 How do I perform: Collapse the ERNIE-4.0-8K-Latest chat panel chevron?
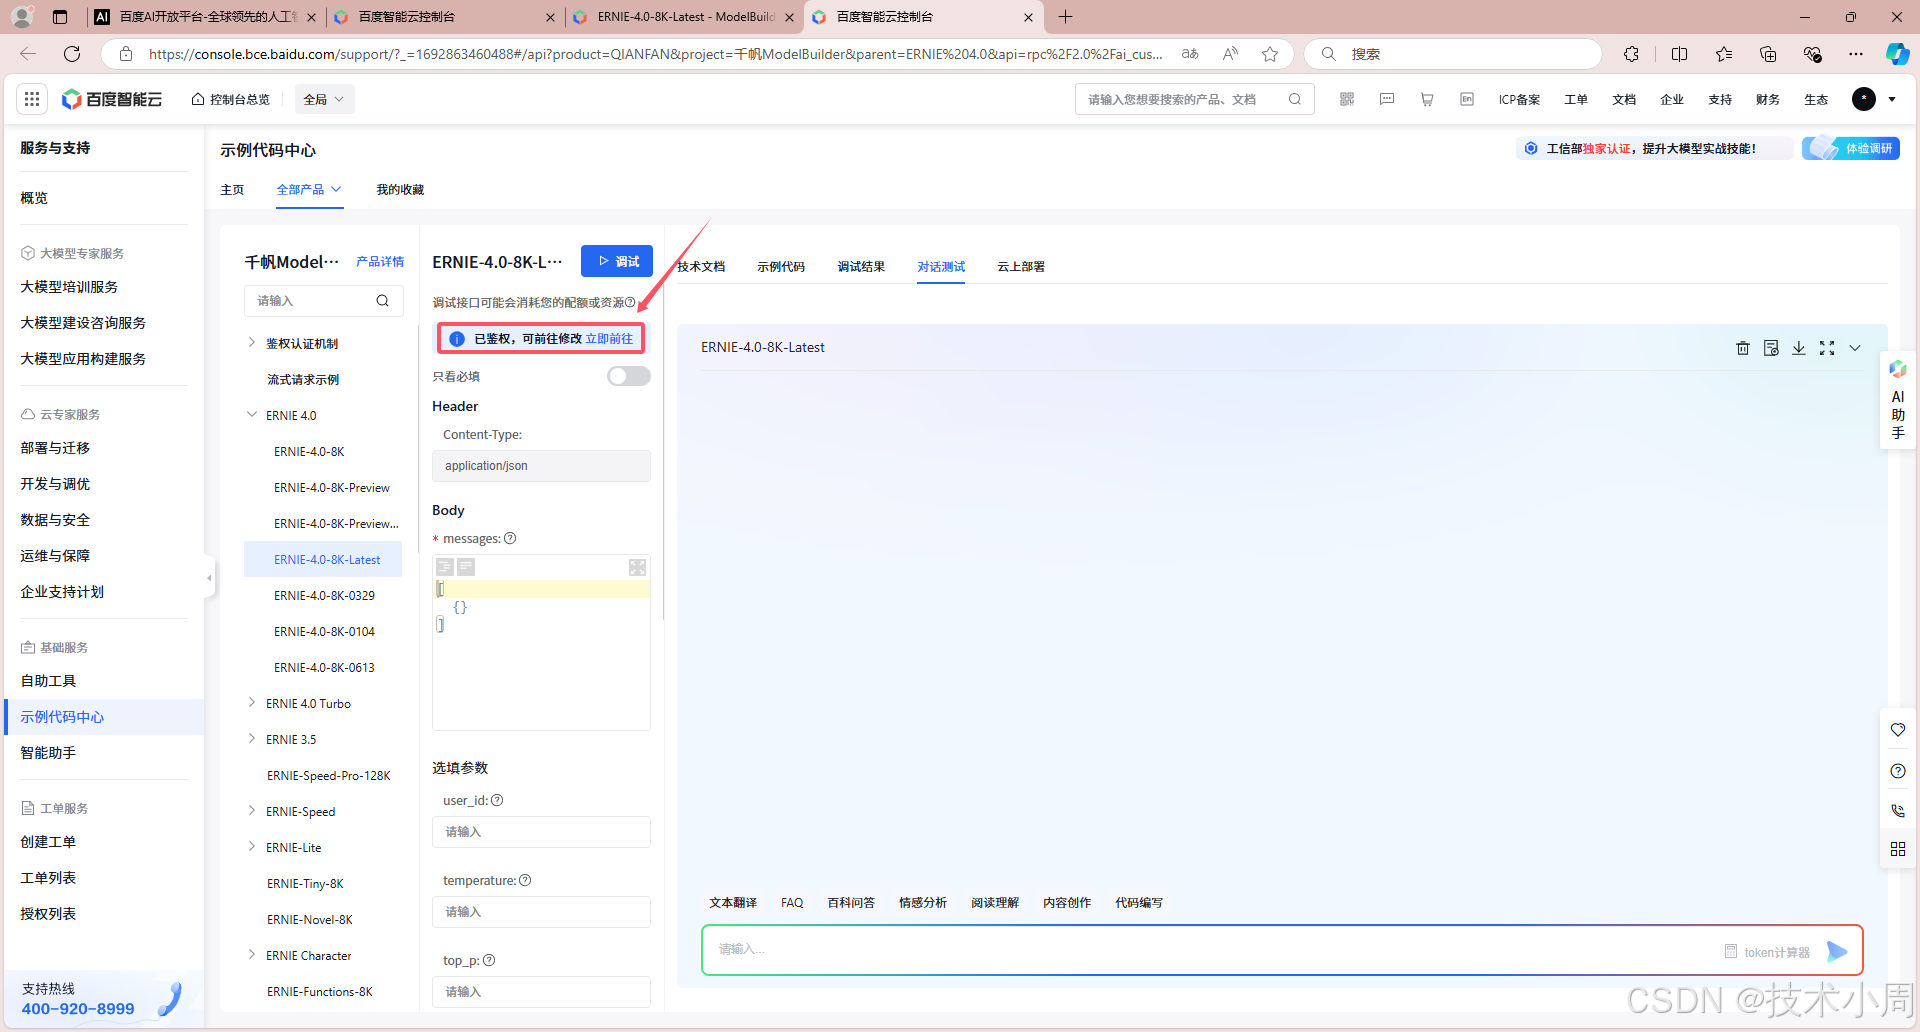1855,348
